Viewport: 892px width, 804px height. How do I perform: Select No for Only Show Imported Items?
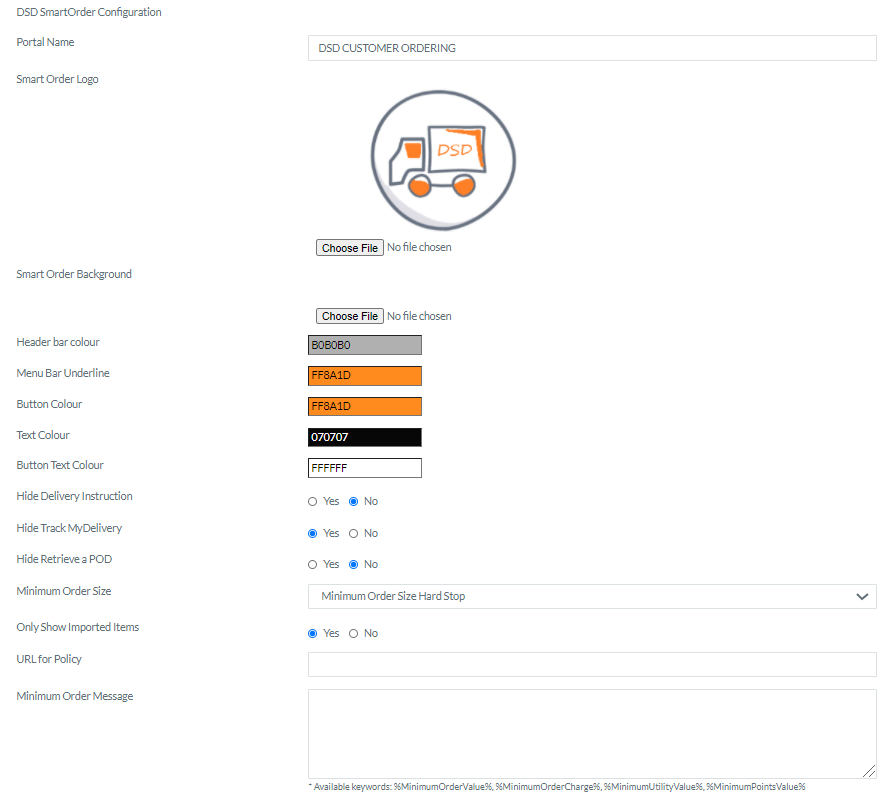(353, 633)
